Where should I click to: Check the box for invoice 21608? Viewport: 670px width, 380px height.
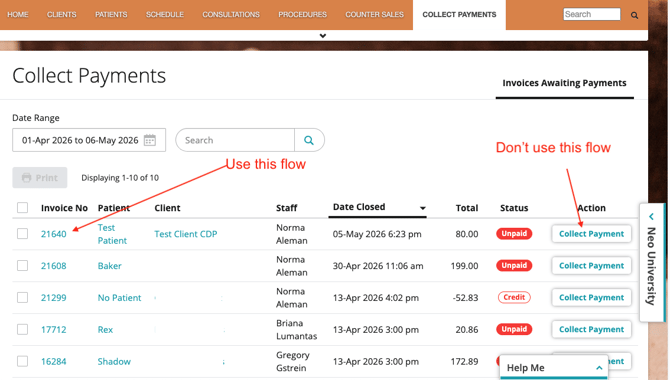click(x=23, y=265)
